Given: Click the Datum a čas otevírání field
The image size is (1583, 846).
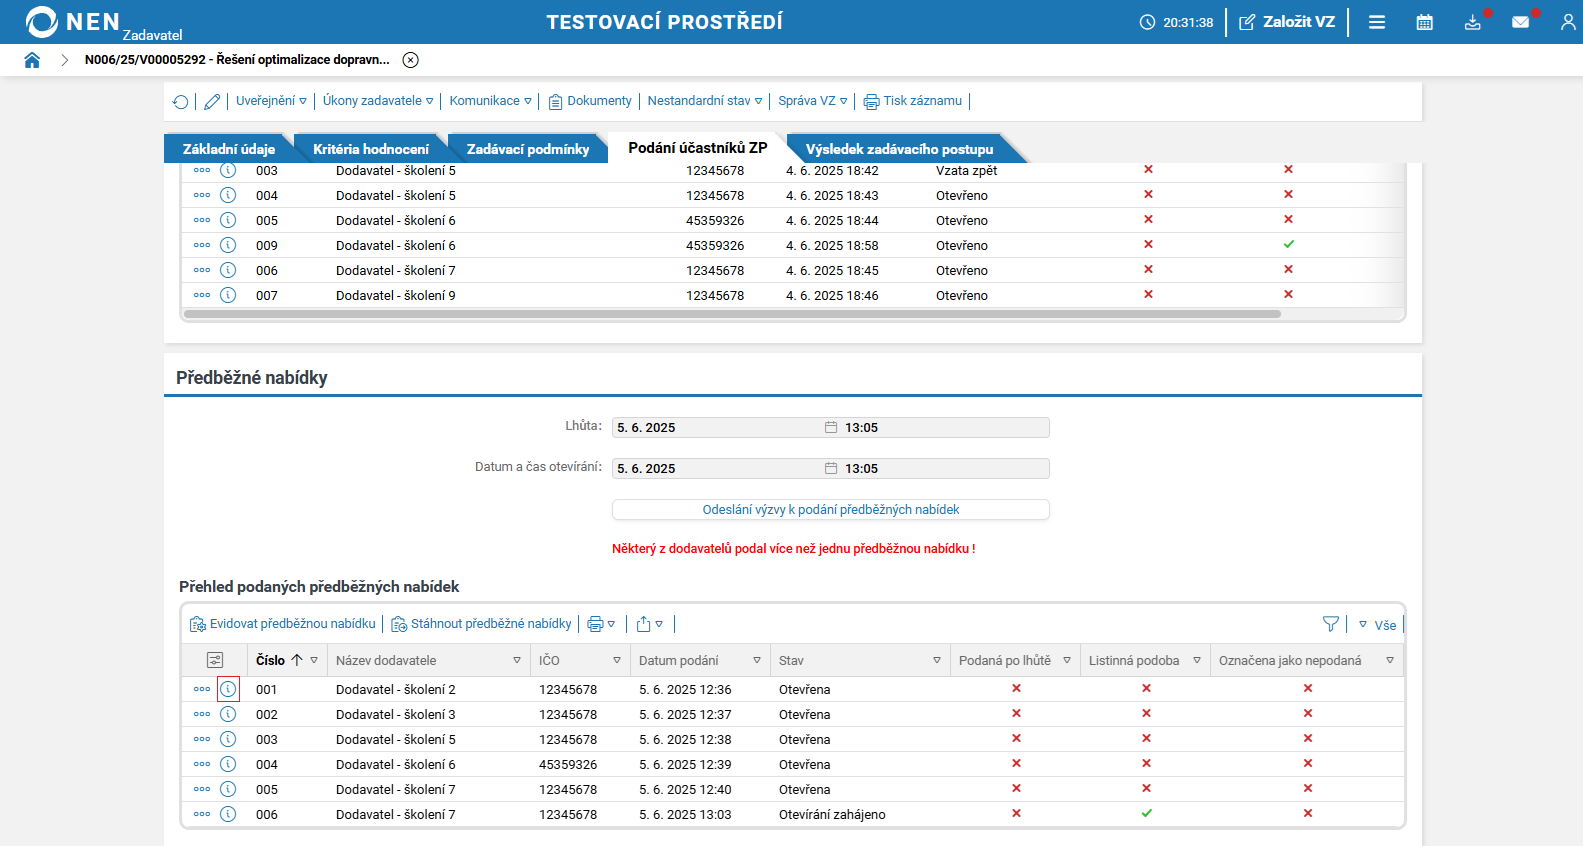Looking at the screenshot, I should [x=718, y=469].
